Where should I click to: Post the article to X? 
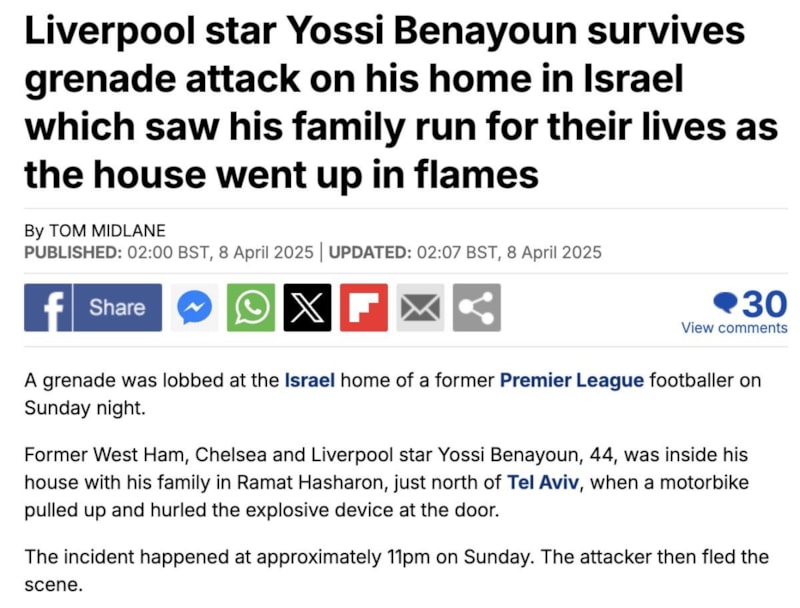coord(307,307)
